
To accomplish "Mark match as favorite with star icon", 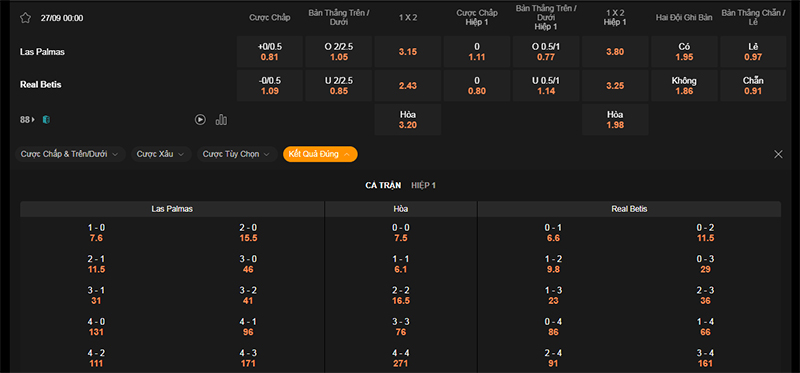I will [26, 18].
